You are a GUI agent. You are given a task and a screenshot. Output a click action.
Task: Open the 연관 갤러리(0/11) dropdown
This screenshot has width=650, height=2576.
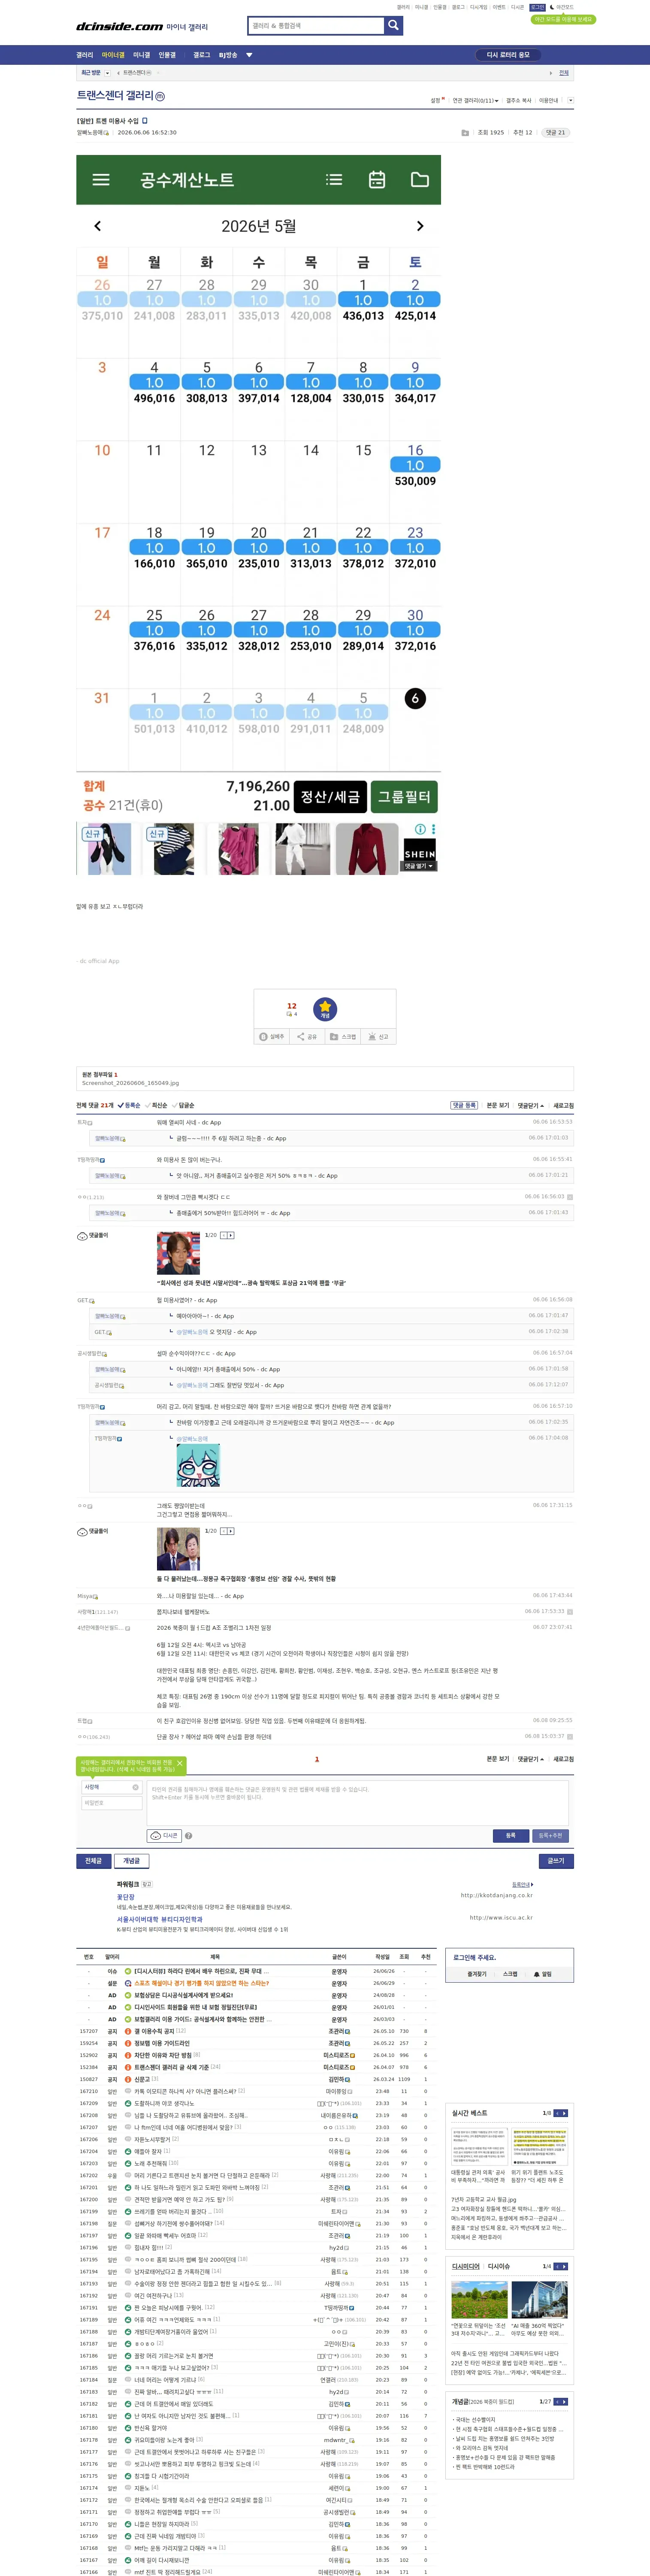(476, 101)
